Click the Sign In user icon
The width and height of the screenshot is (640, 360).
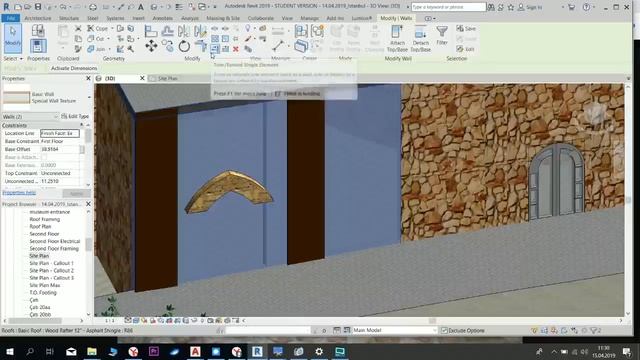521,7
